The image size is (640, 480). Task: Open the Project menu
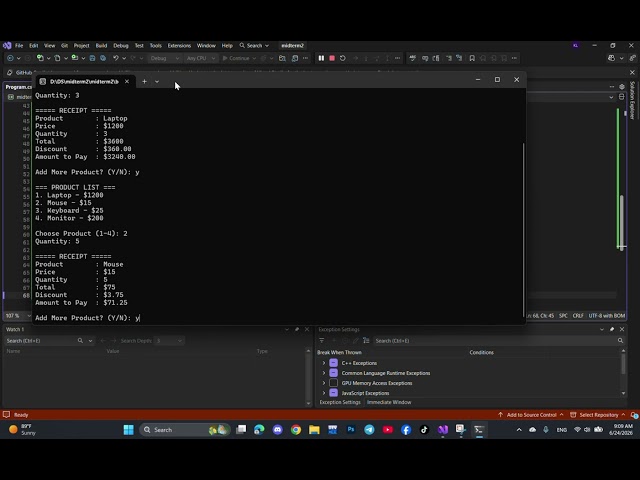pos(81,46)
